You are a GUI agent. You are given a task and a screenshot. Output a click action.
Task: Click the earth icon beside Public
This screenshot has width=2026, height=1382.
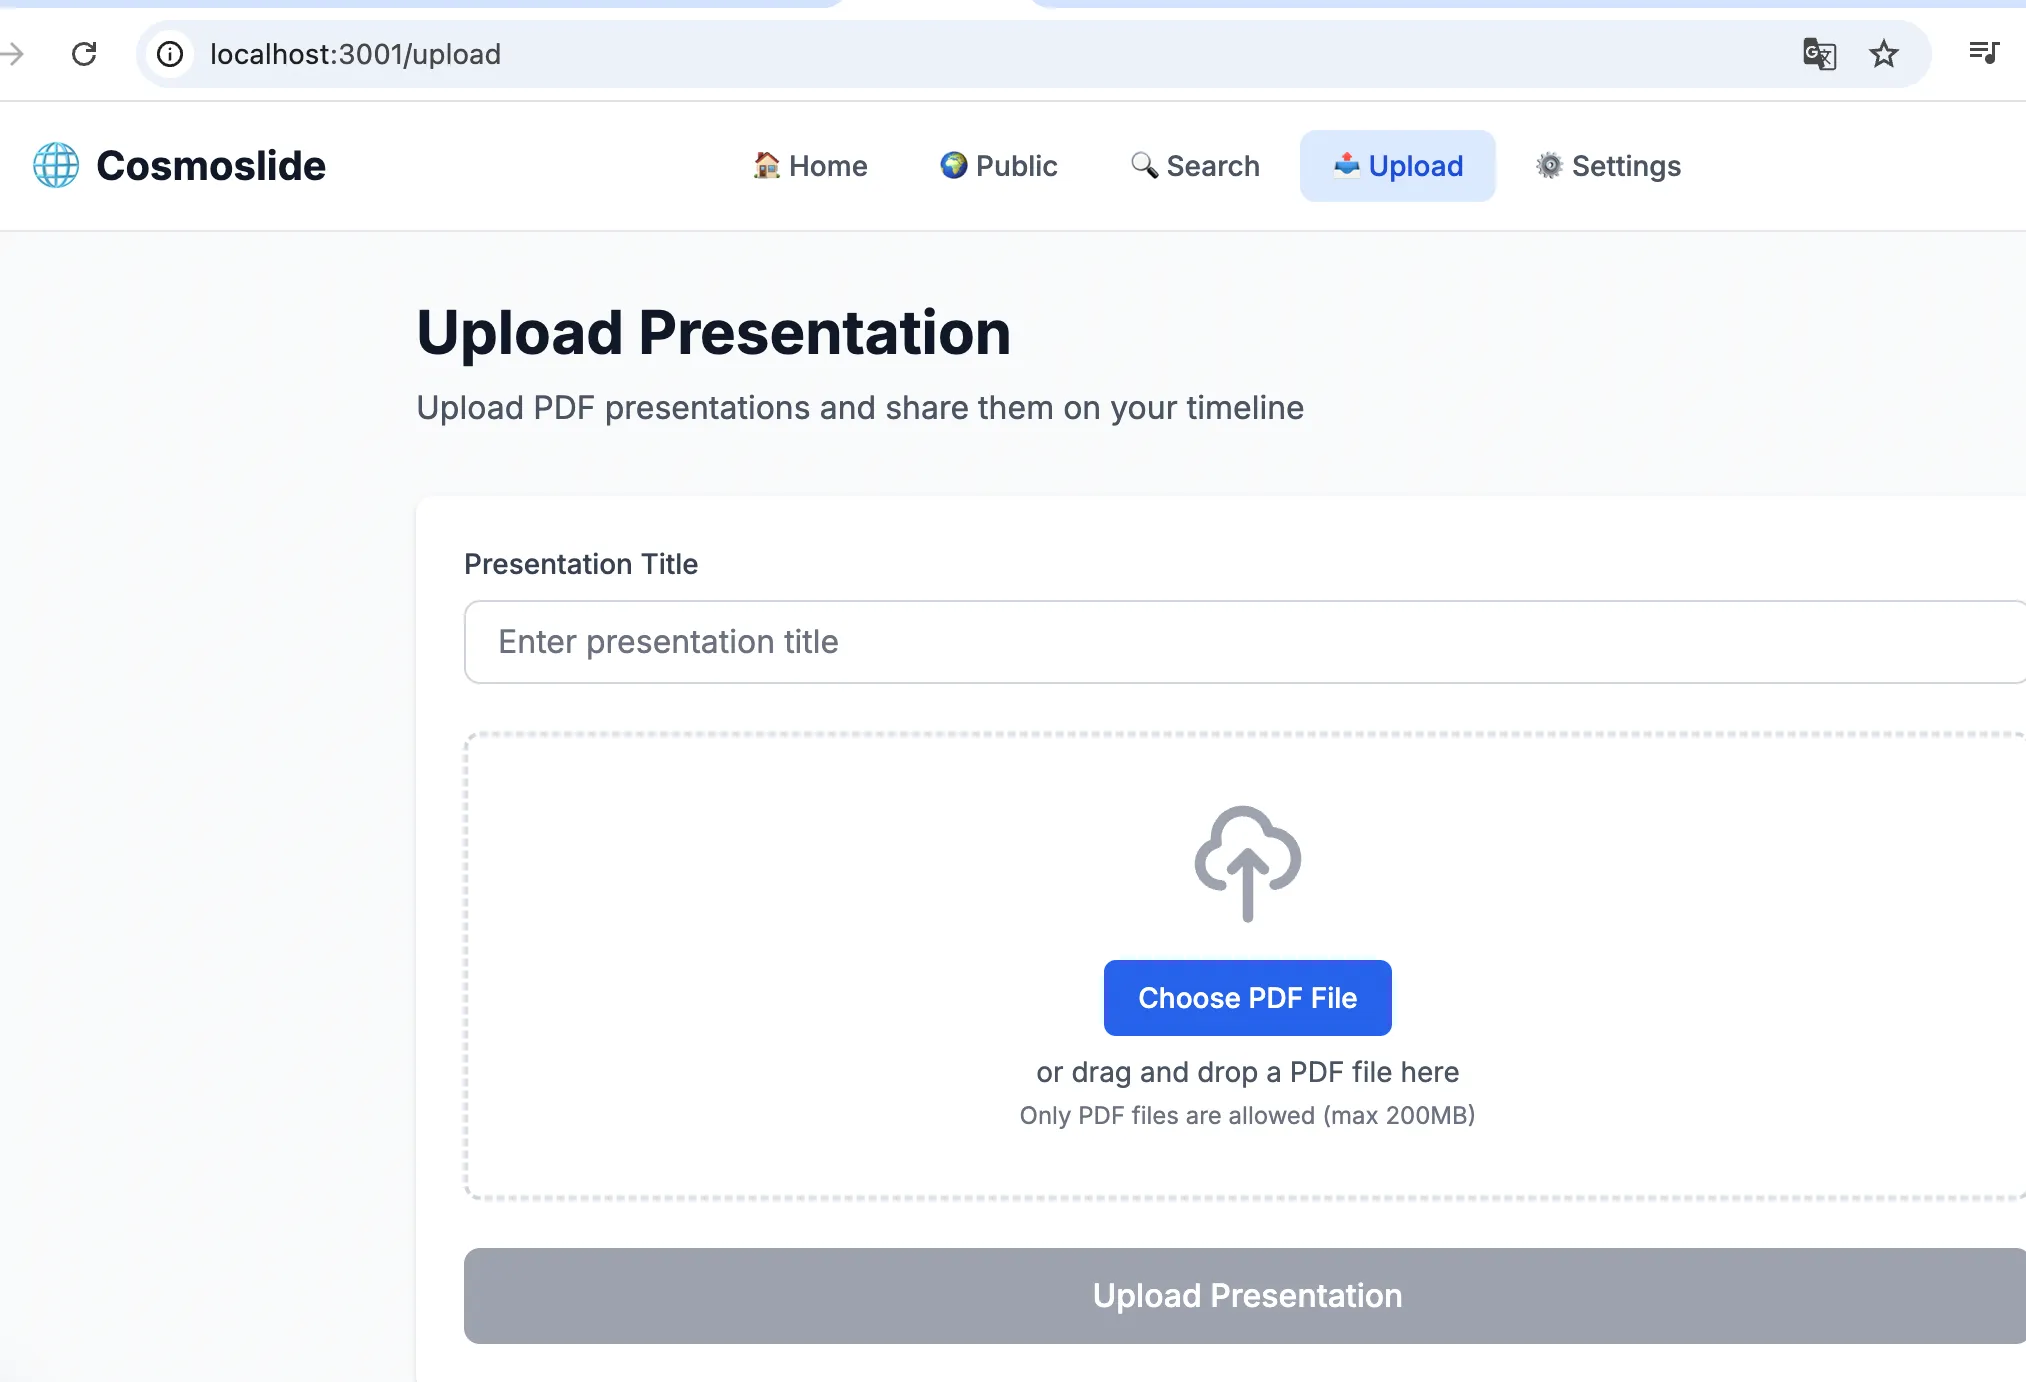(953, 165)
